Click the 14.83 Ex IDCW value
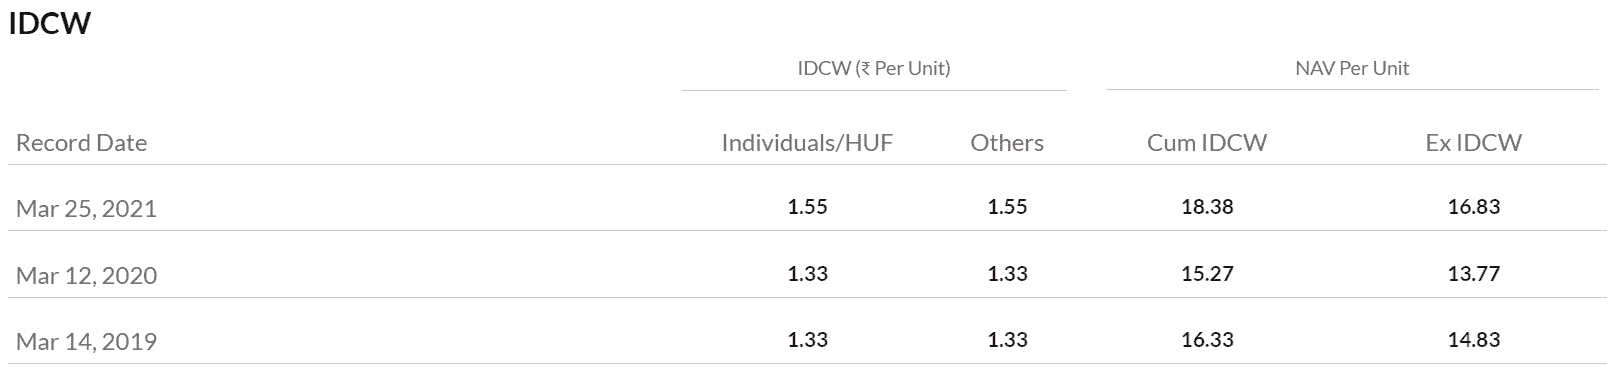The width and height of the screenshot is (1614, 372). [1474, 339]
